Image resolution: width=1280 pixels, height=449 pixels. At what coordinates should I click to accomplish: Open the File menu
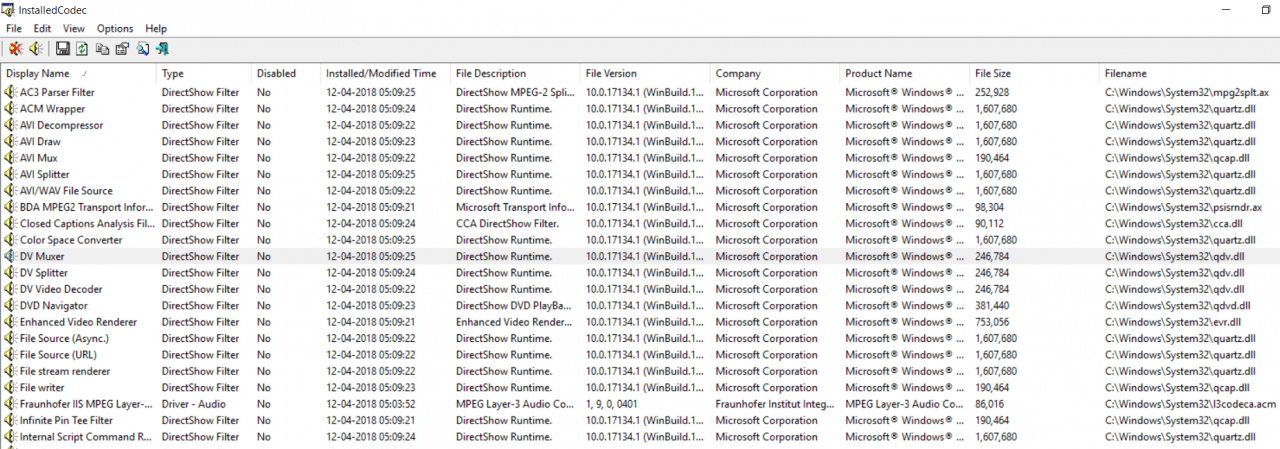point(14,29)
